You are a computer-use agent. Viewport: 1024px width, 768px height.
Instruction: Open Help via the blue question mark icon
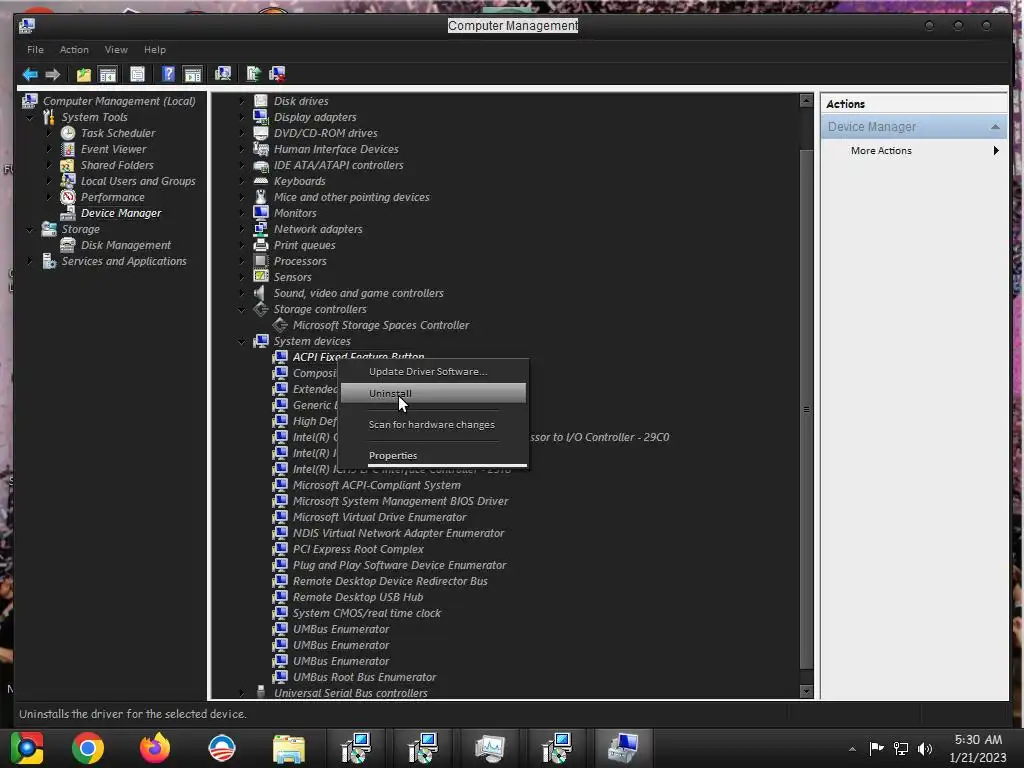168,74
